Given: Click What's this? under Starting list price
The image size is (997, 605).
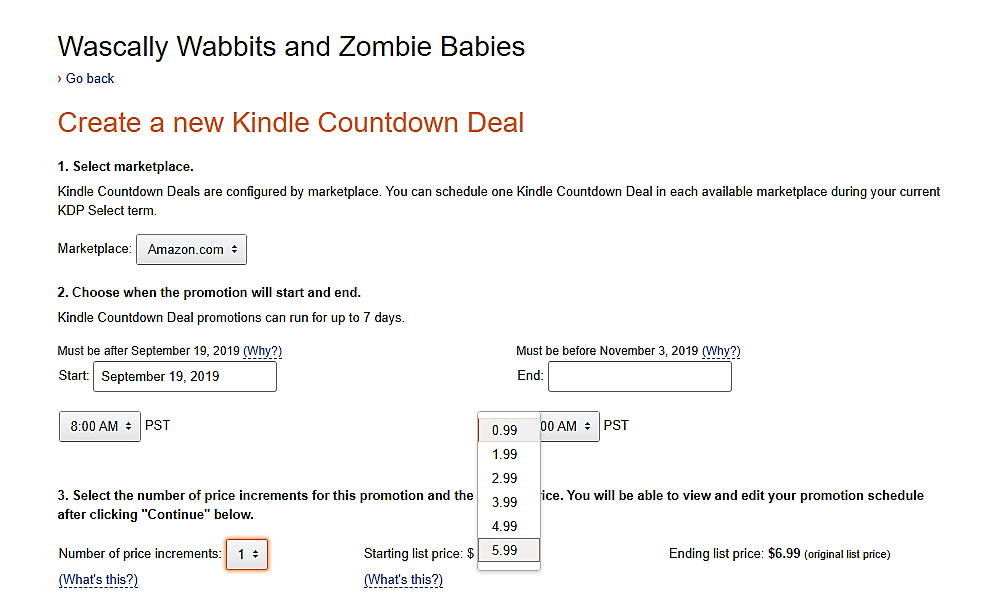Looking at the screenshot, I should click(x=403, y=580).
